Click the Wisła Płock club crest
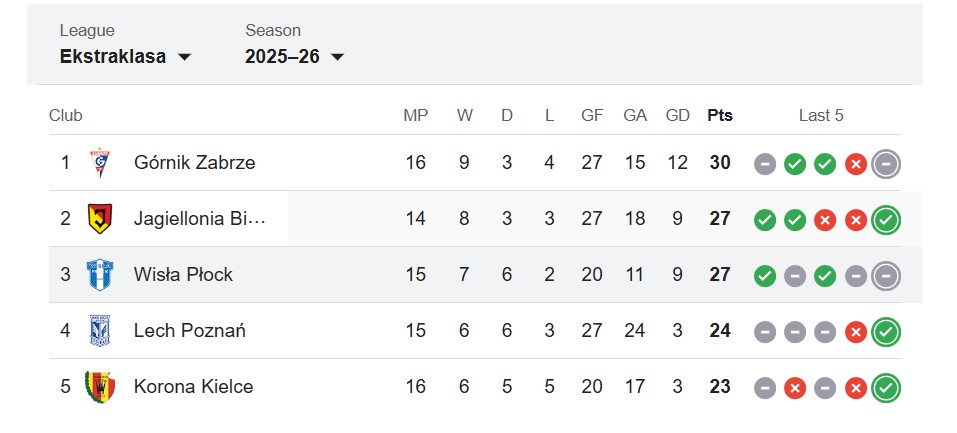 click(x=100, y=274)
